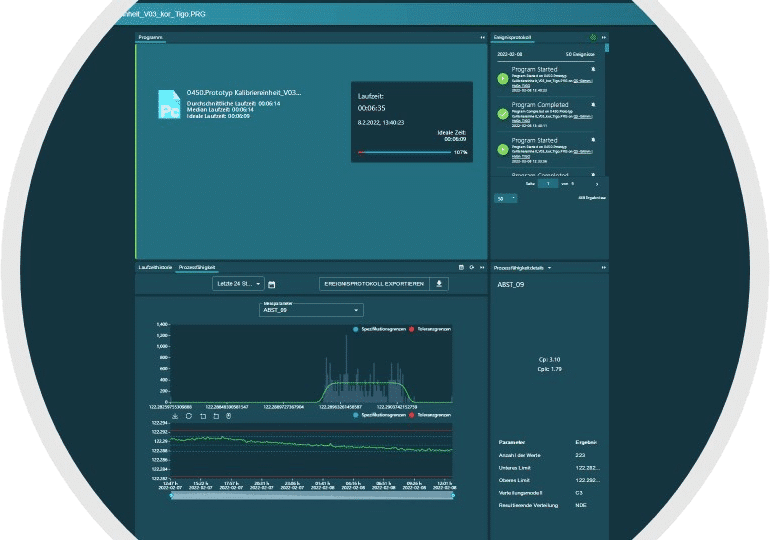Switch to the Laufzeithistorie tab
This screenshot has width=770, height=540.
[155, 268]
